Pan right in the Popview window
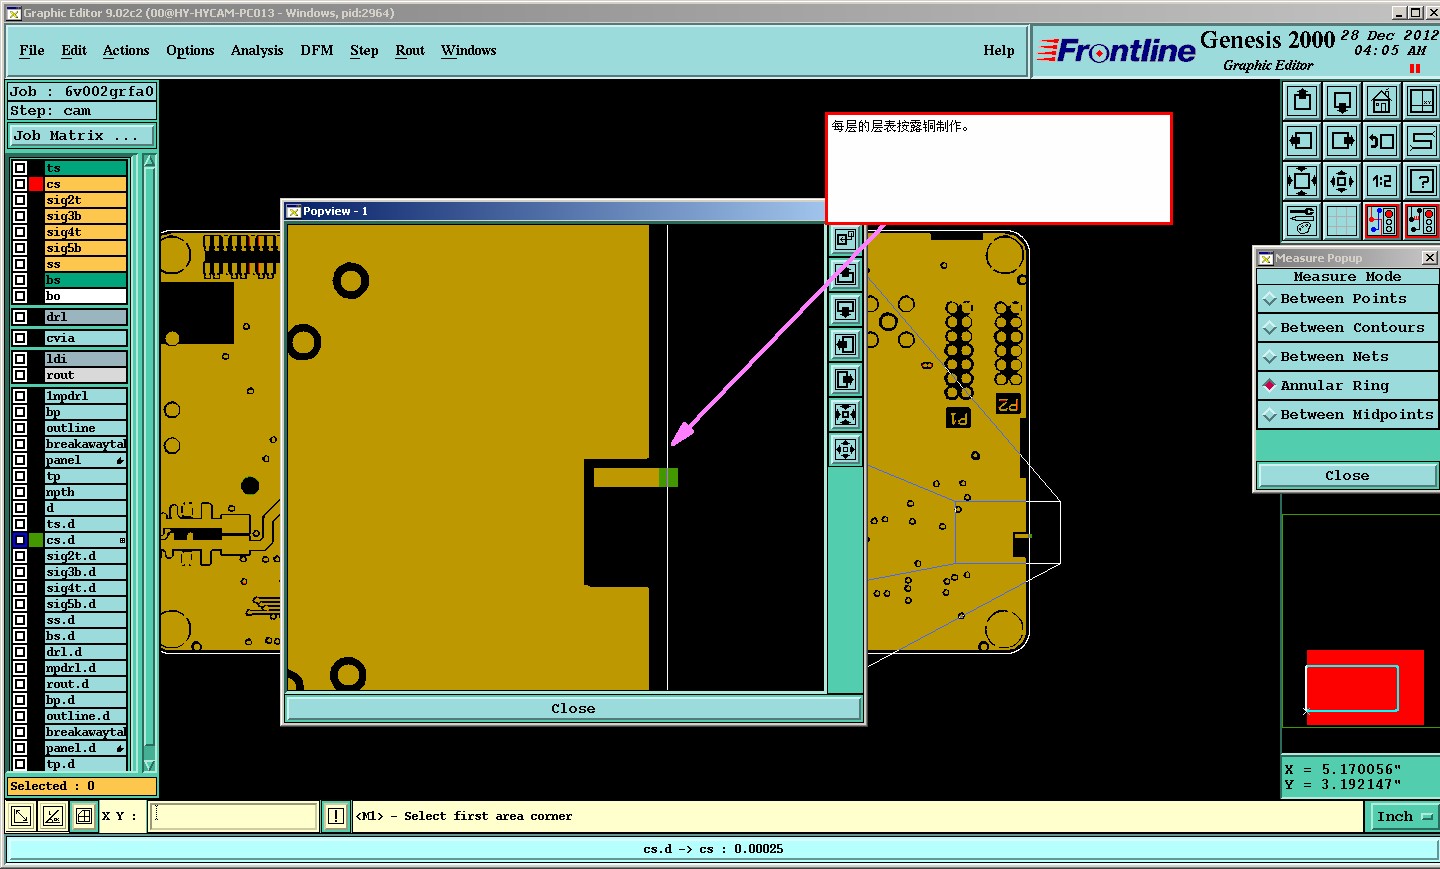This screenshot has height=869, width=1440. point(845,379)
